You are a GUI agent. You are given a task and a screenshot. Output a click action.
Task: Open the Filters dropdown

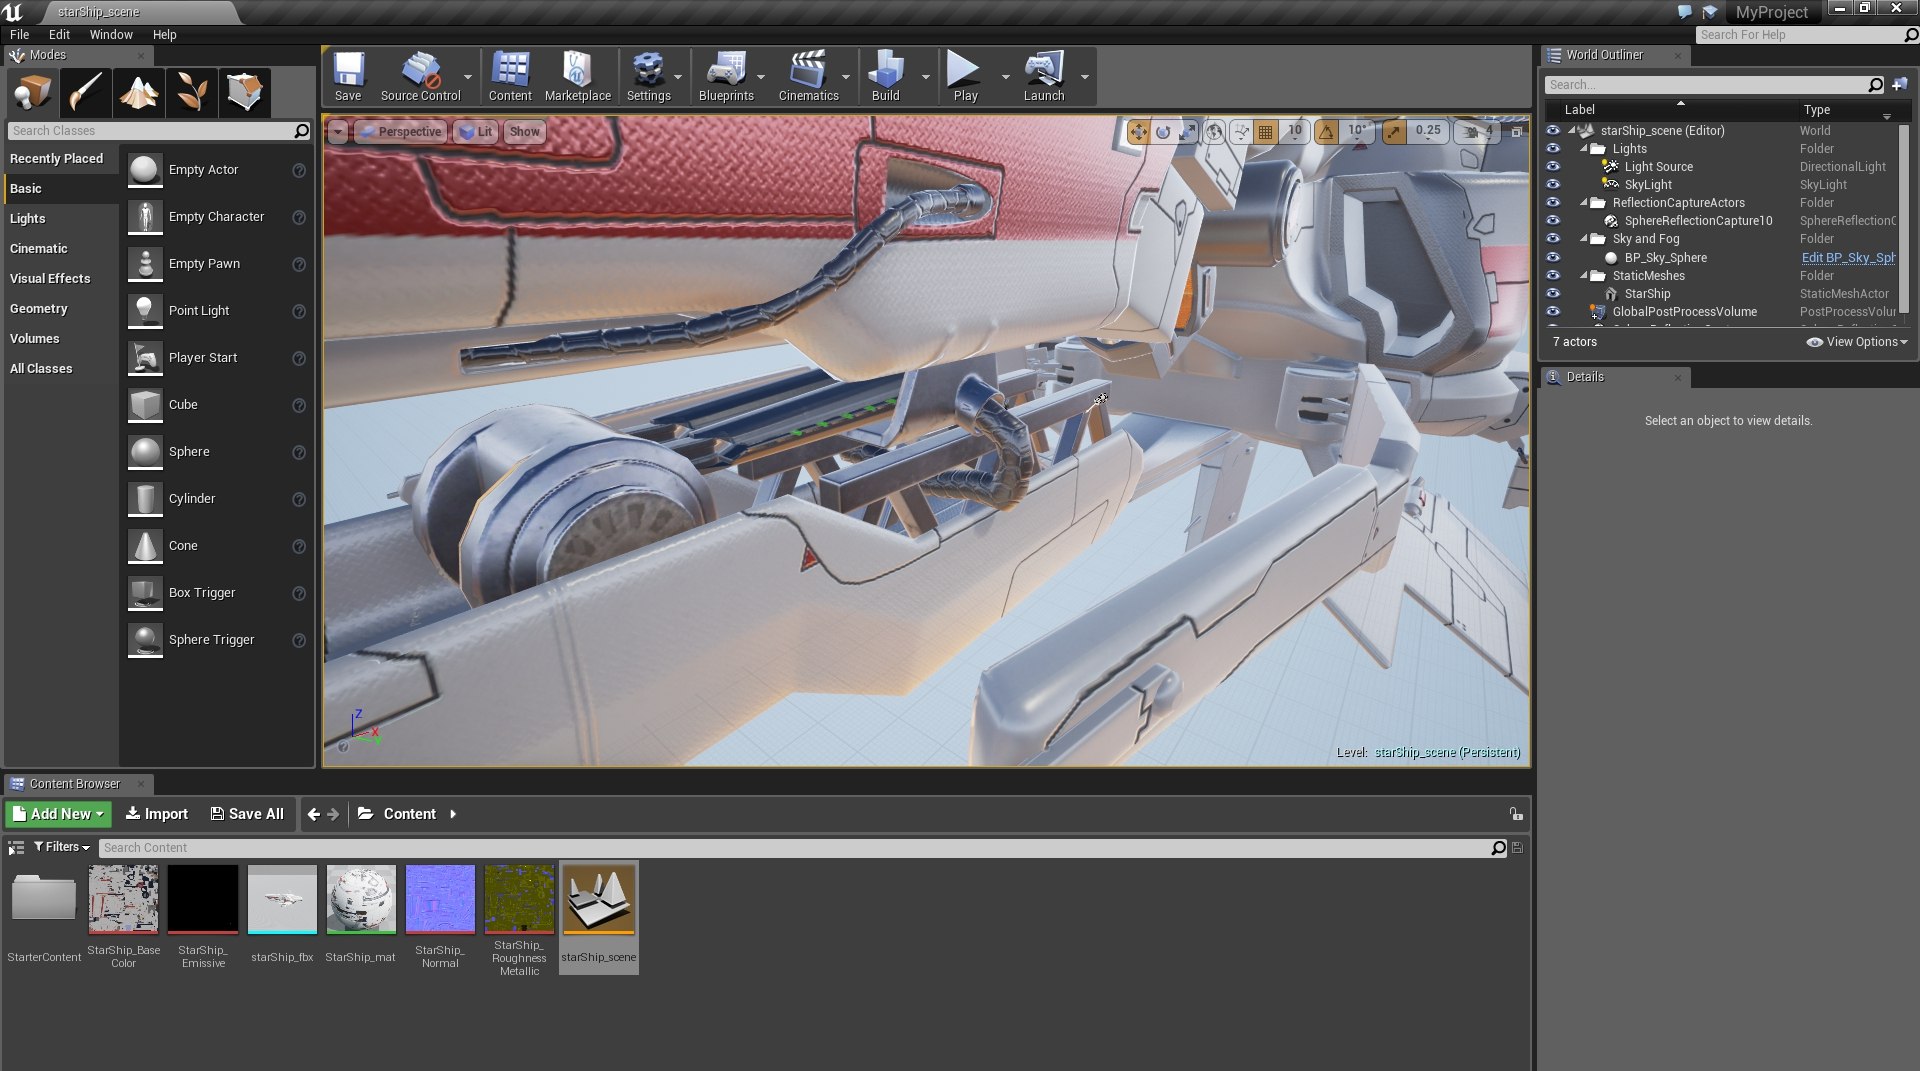pyautogui.click(x=62, y=847)
